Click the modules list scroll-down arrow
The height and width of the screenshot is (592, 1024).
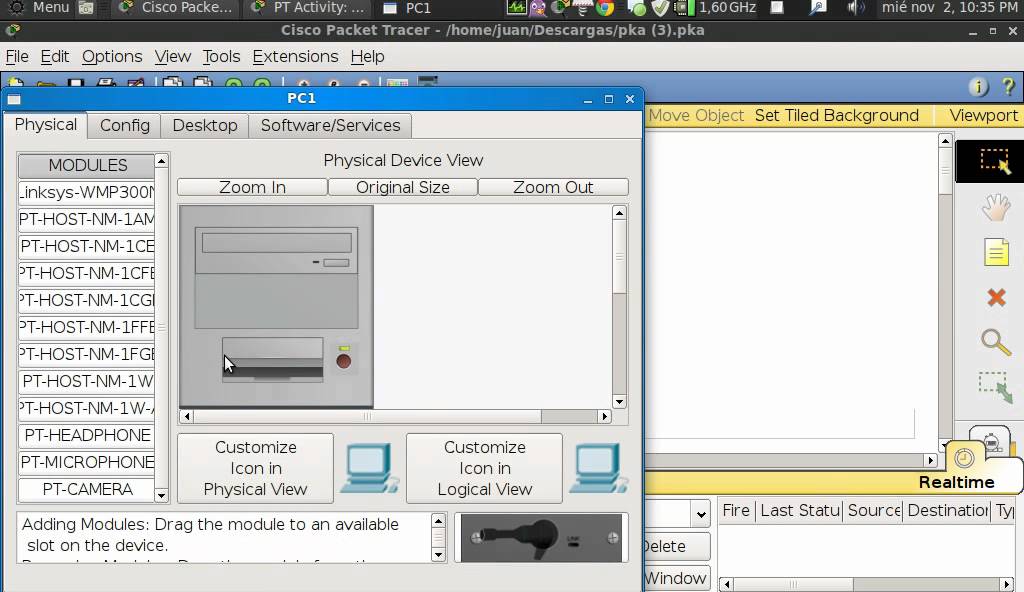click(x=161, y=495)
